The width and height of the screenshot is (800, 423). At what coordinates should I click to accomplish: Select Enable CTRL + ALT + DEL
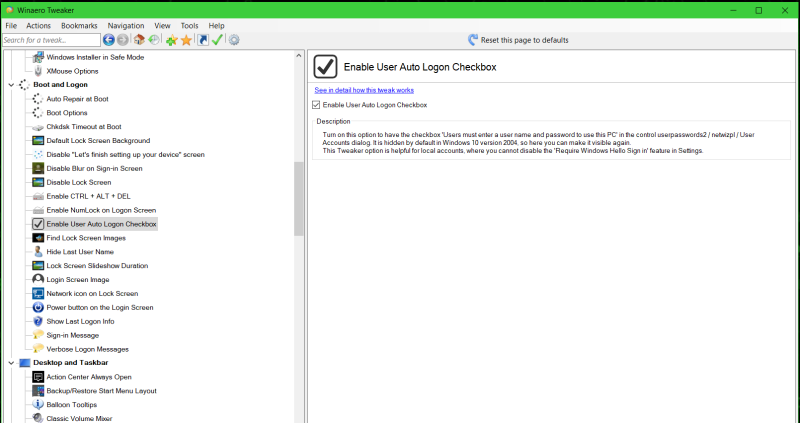coord(88,196)
